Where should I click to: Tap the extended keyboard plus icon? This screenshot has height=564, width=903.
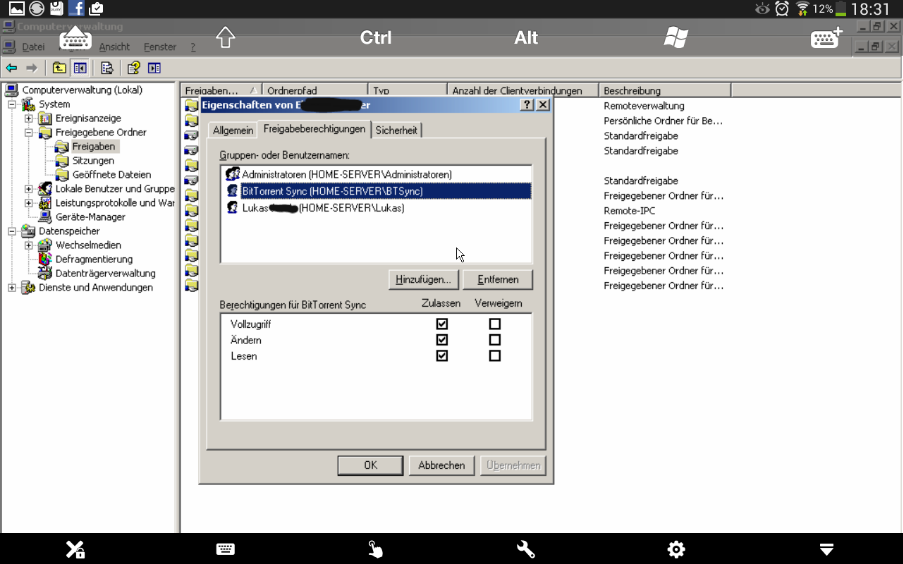pyautogui.click(x=826, y=38)
